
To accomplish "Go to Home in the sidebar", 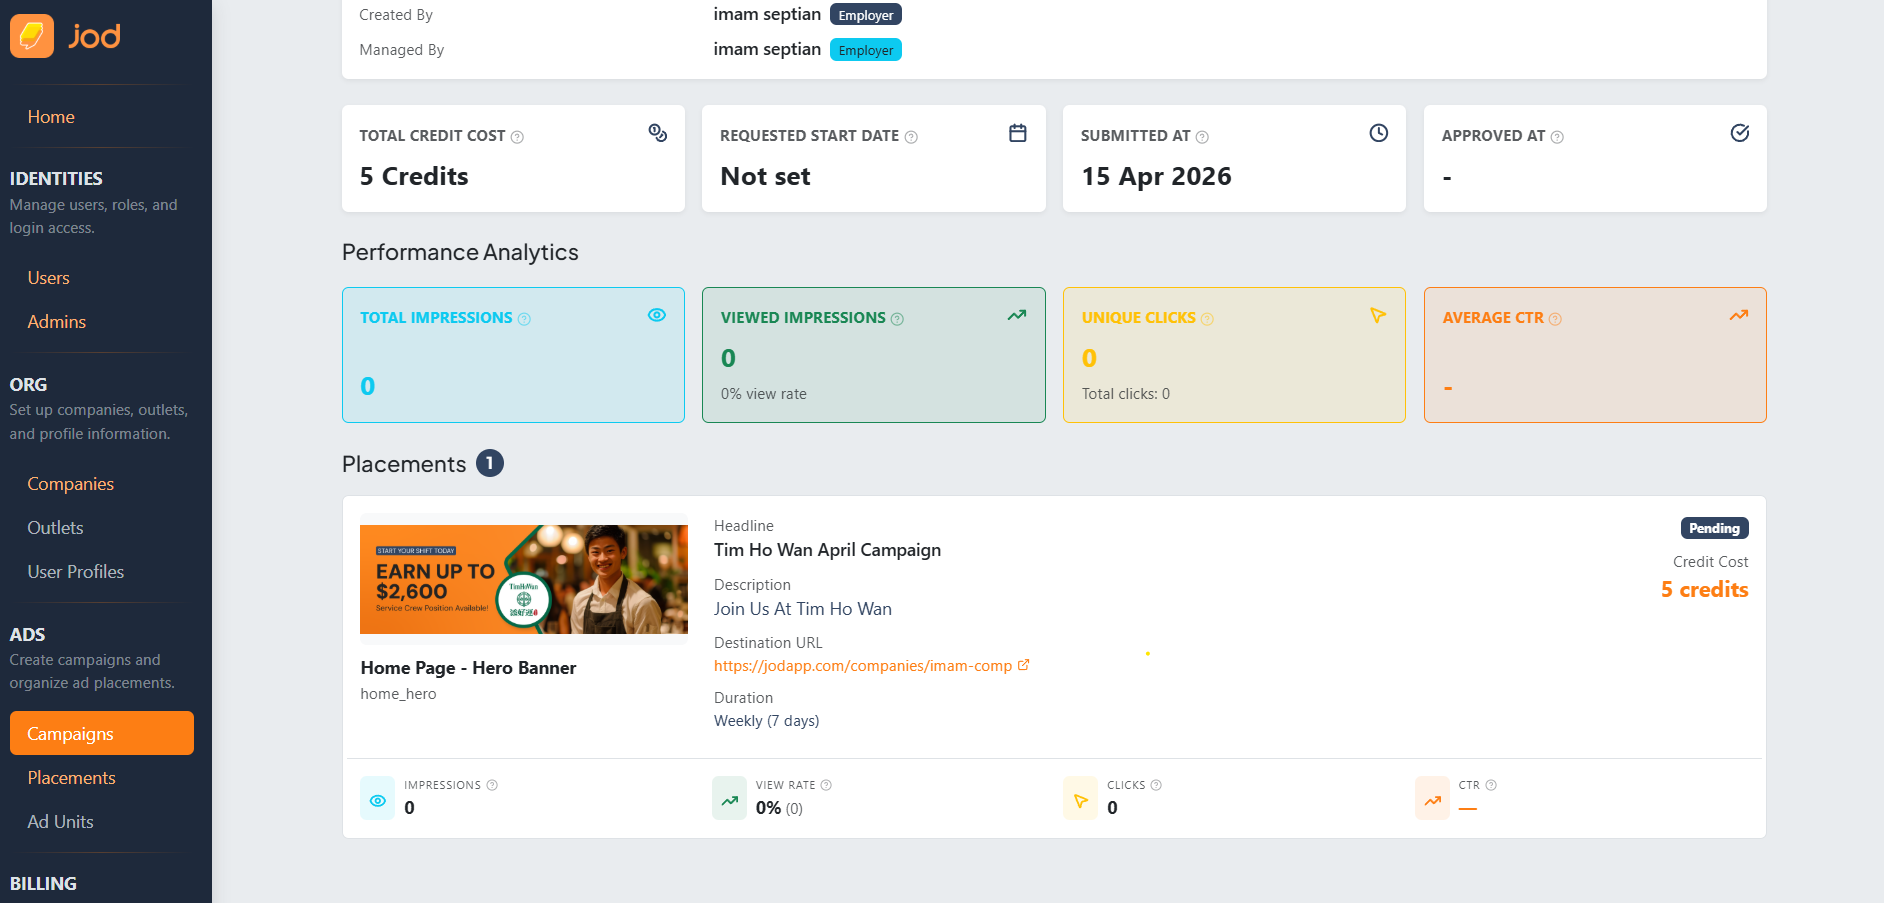I will [x=51, y=117].
